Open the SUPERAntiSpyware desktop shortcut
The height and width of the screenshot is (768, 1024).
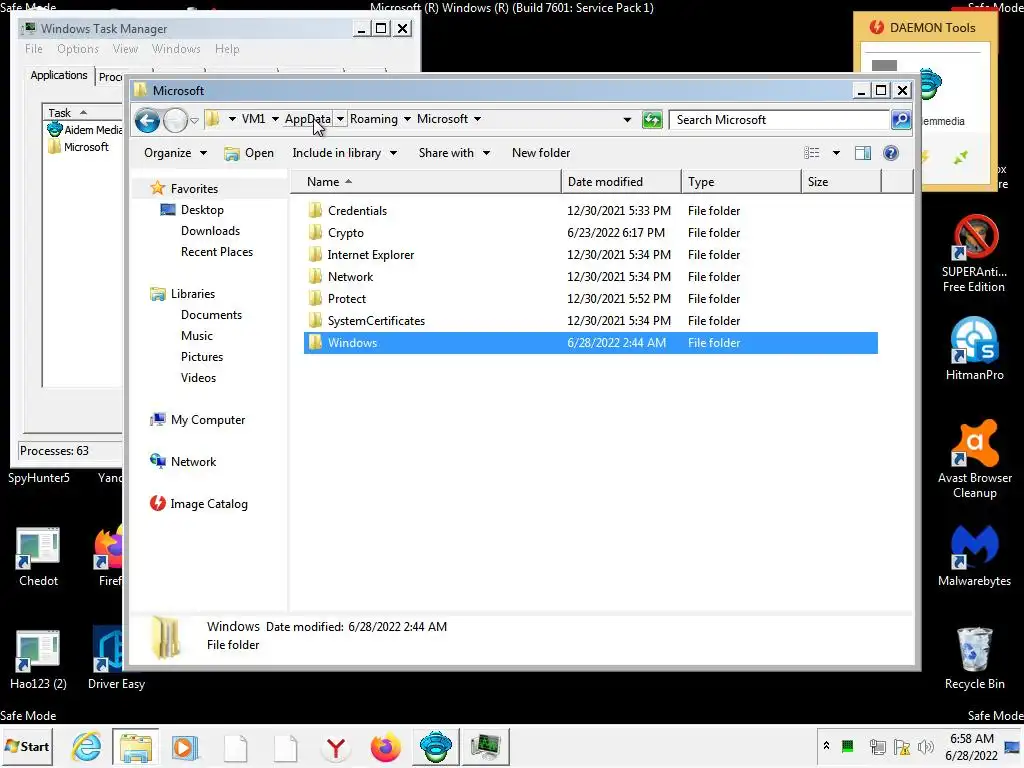tap(974, 253)
